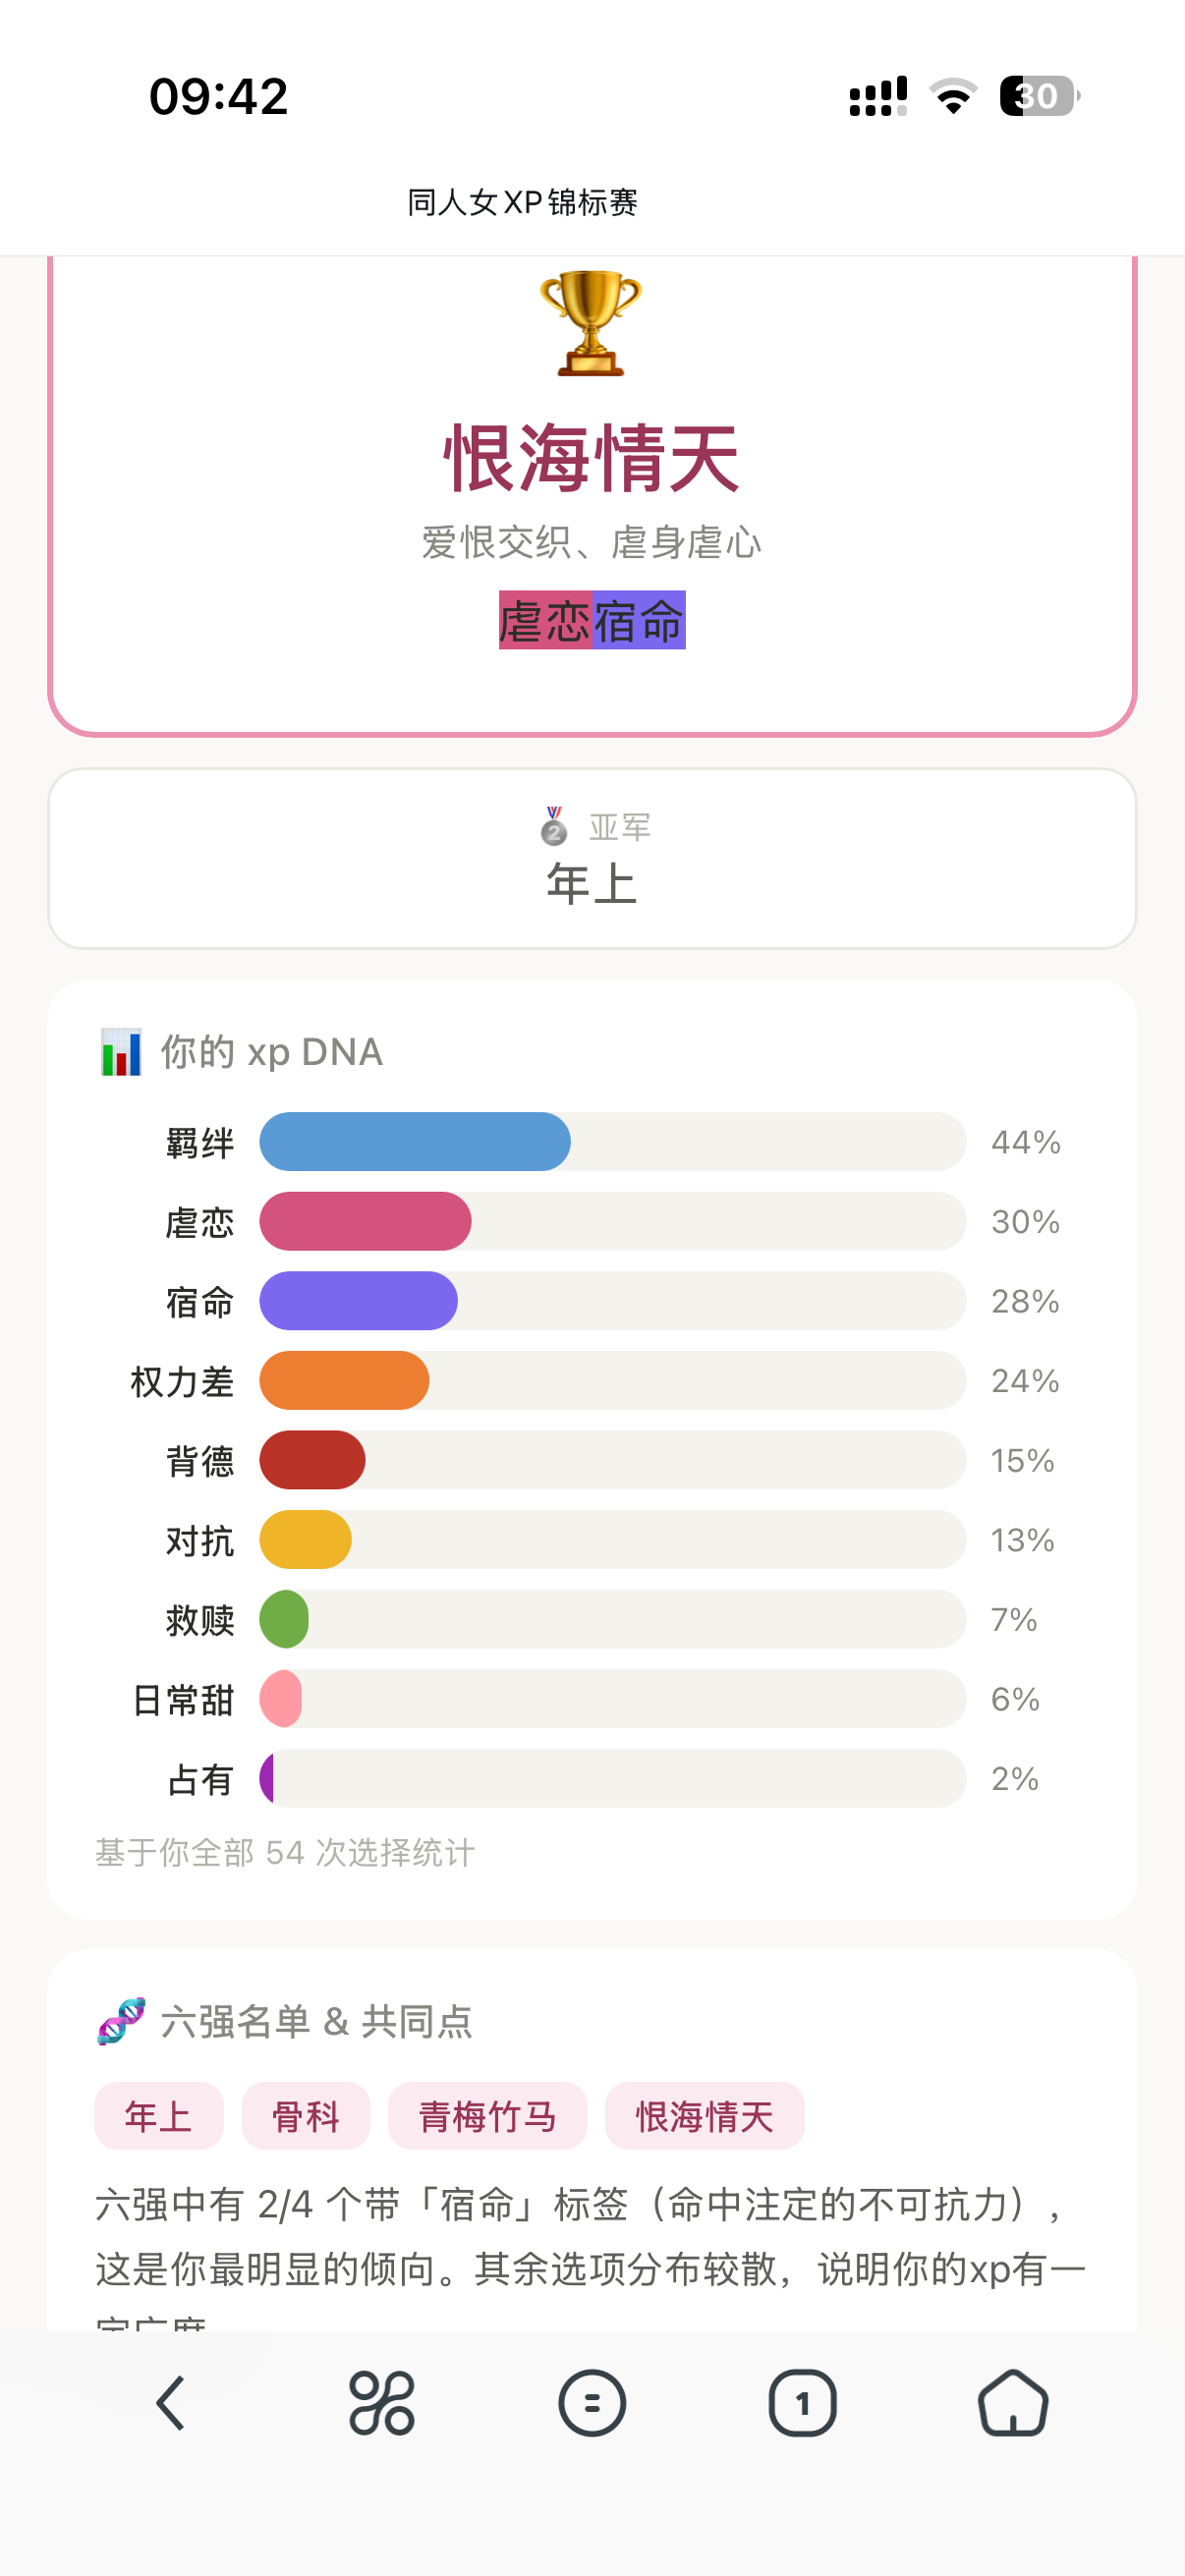
Task: Go to browser home icon
Action: [1013, 2403]
